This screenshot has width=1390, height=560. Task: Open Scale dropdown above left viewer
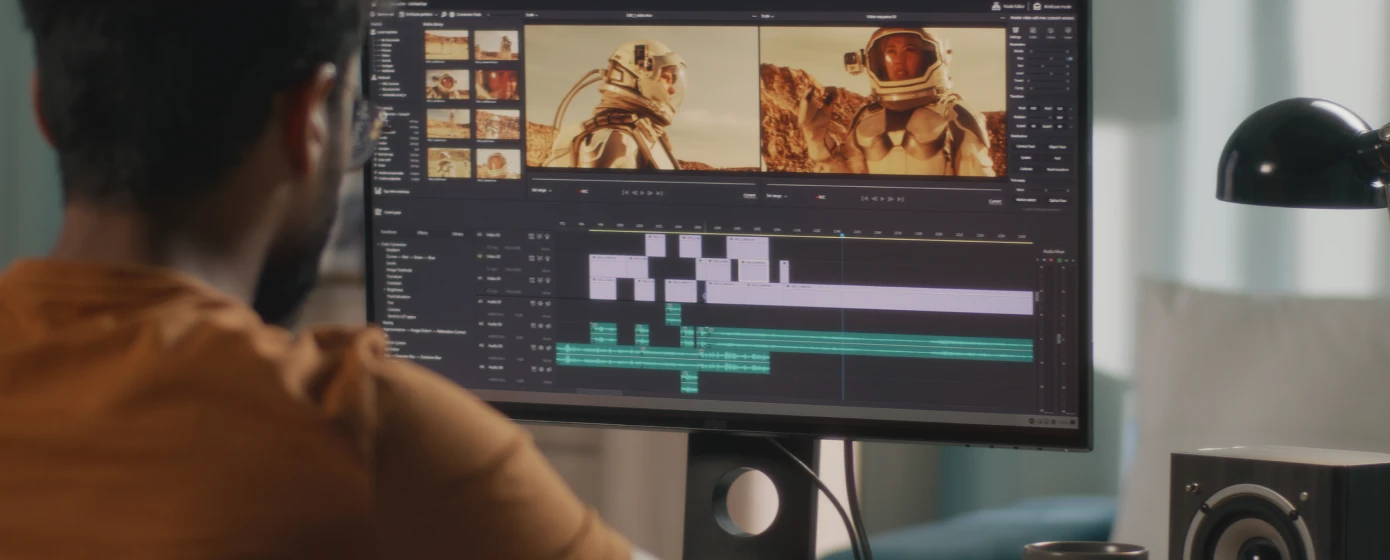[x=532, y=15]
